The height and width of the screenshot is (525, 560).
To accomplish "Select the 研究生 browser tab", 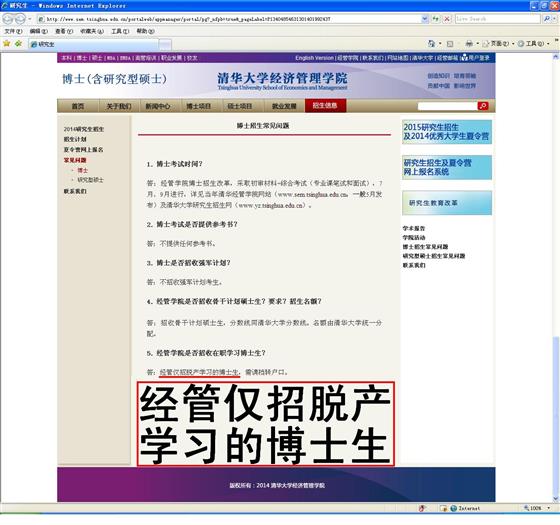I will tap(93, 44).
